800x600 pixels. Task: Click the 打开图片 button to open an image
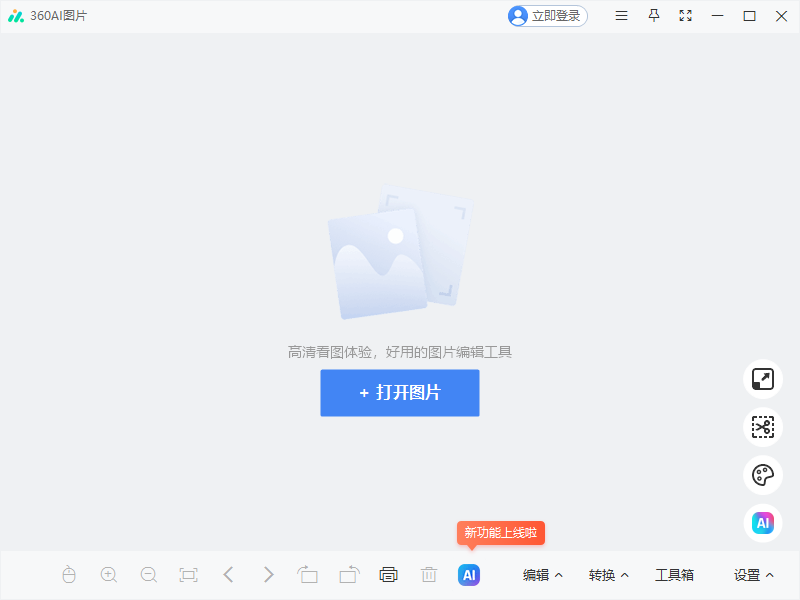[x=400, y=393]
